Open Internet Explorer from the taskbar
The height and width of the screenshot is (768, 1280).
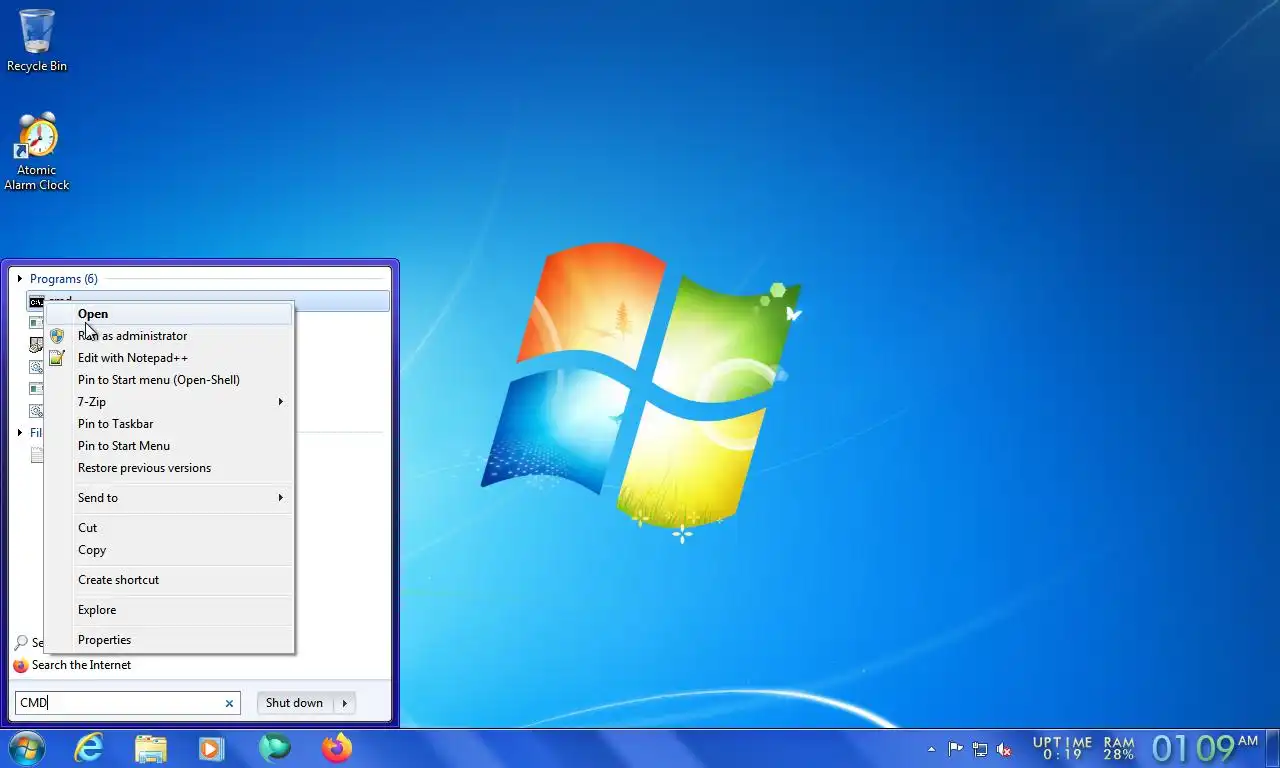pos(89,748)
